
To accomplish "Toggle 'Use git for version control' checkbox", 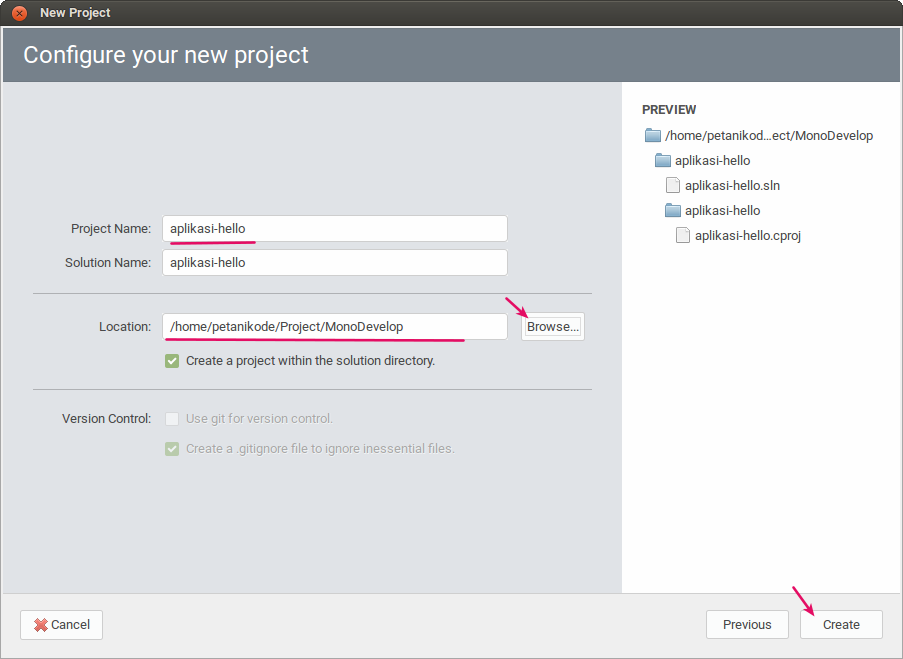I will 172,419.
